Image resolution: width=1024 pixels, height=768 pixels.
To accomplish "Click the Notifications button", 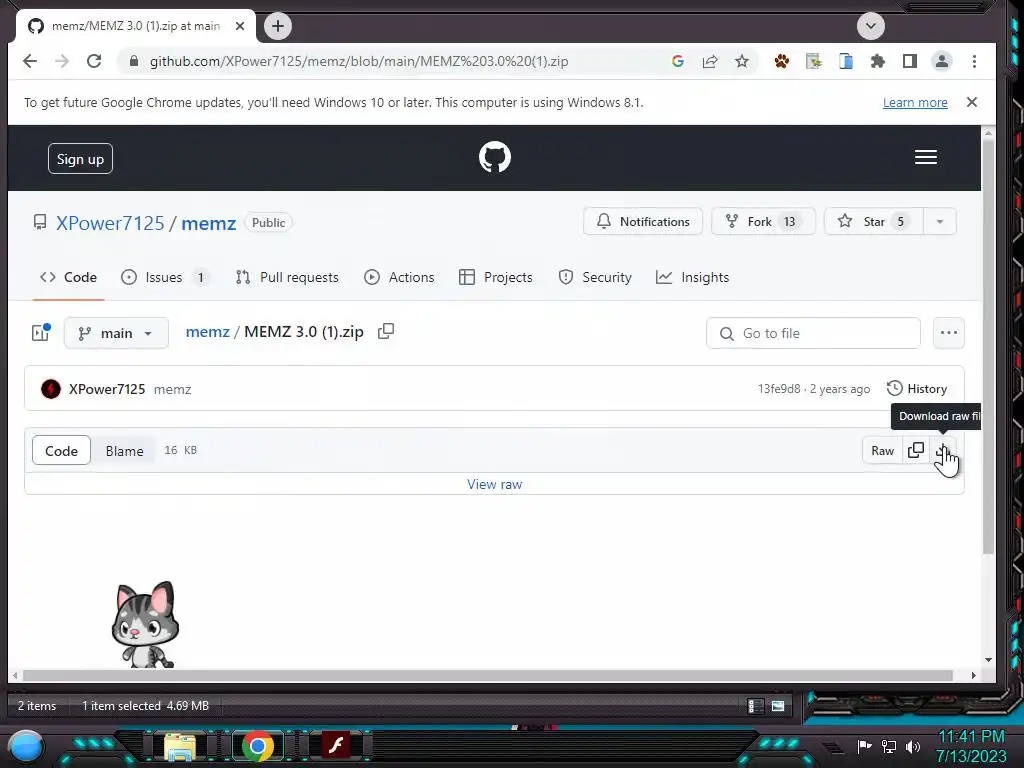I will click(x=643, y=221).
